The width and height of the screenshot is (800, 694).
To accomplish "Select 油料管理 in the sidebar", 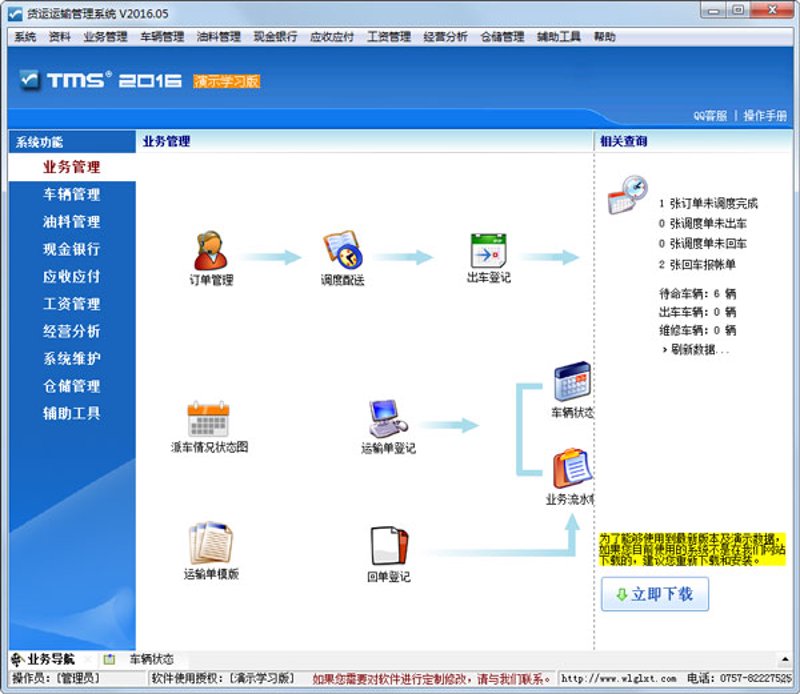I will pyautogui.click(x=71, y=222).
